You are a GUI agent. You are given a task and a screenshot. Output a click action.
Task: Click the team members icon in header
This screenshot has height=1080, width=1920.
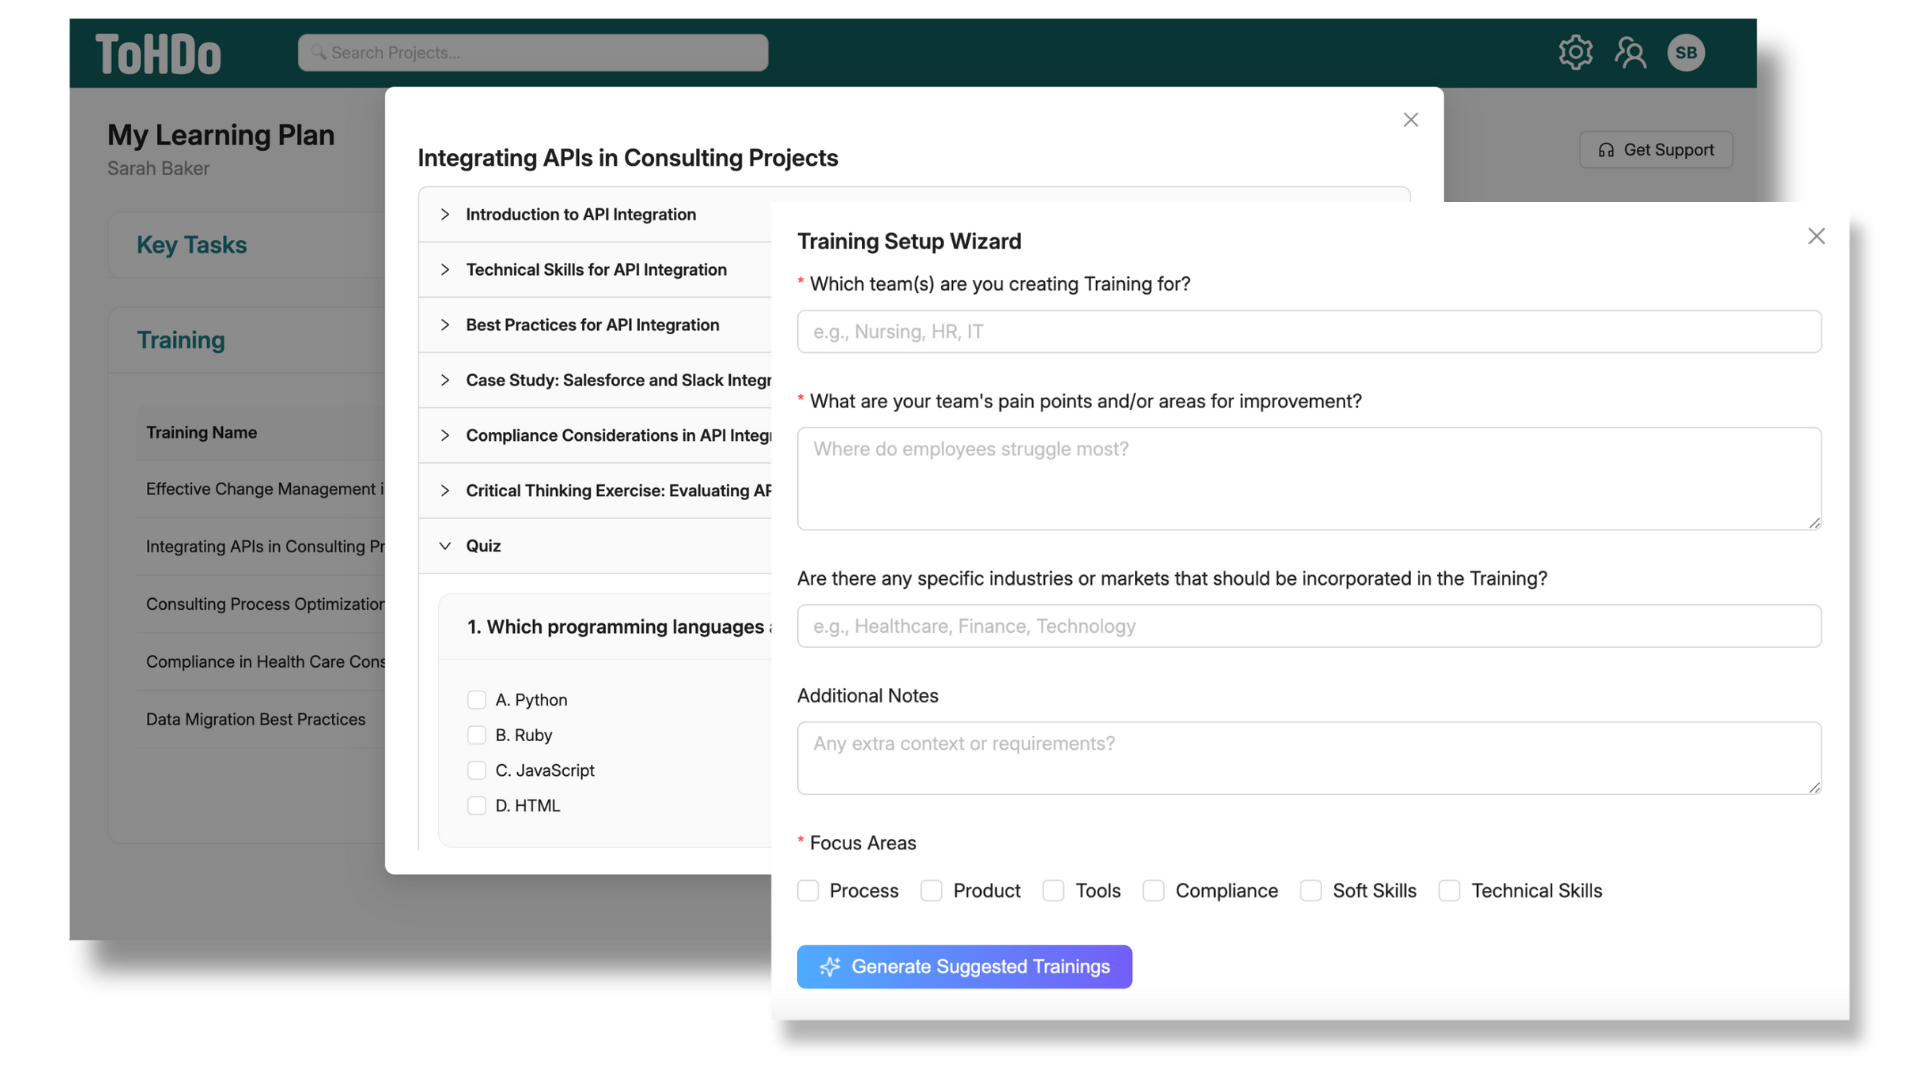pyautogui.click(x=1630, y=52)
